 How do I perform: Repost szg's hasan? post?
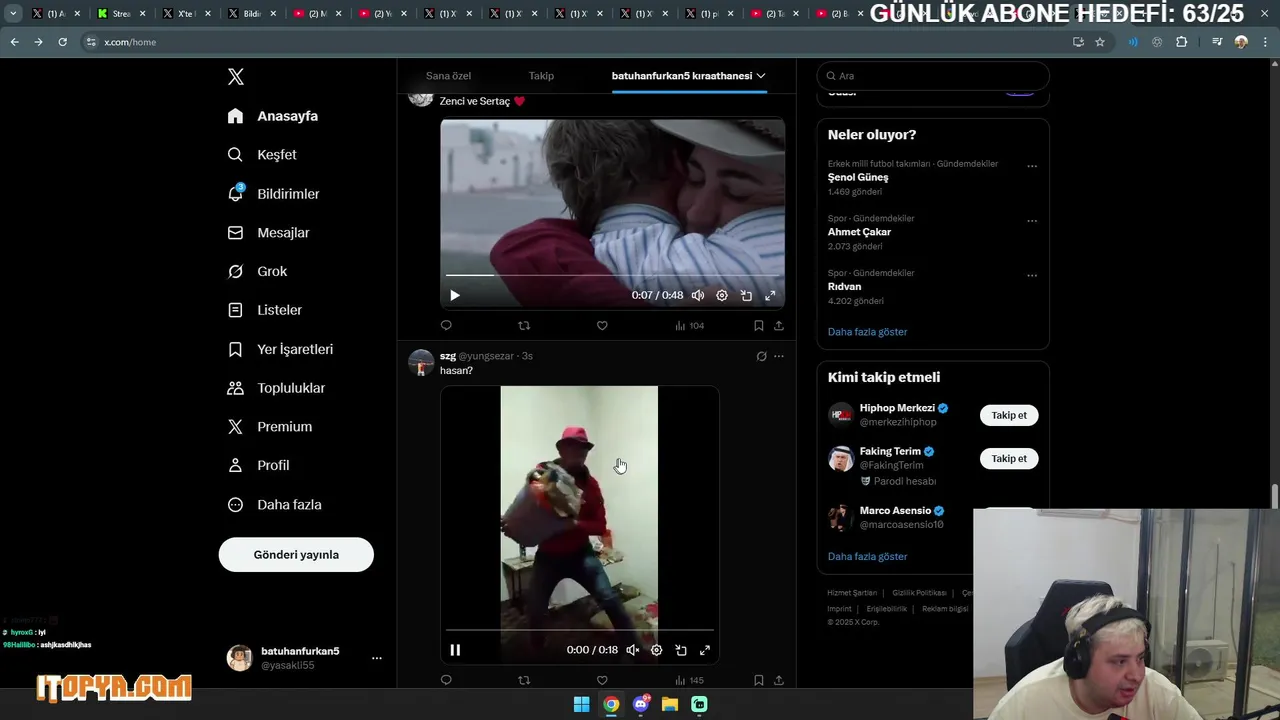524,680
